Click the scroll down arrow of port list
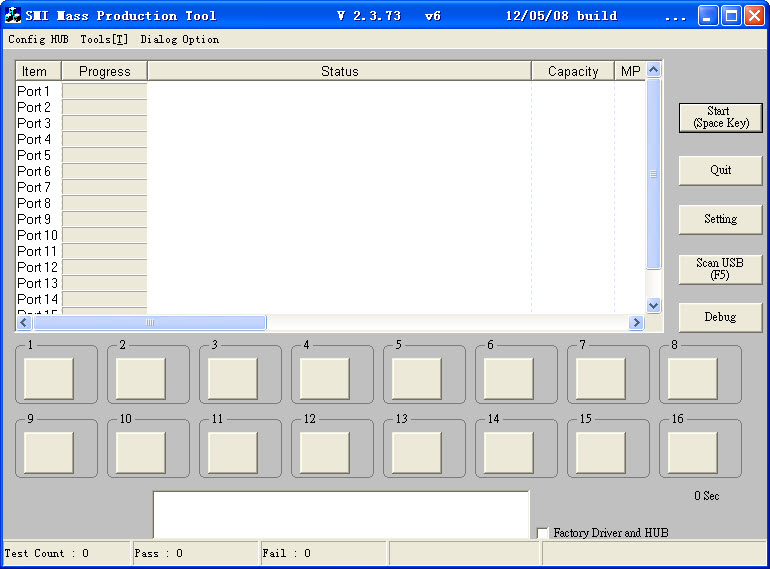 (653, 305)
